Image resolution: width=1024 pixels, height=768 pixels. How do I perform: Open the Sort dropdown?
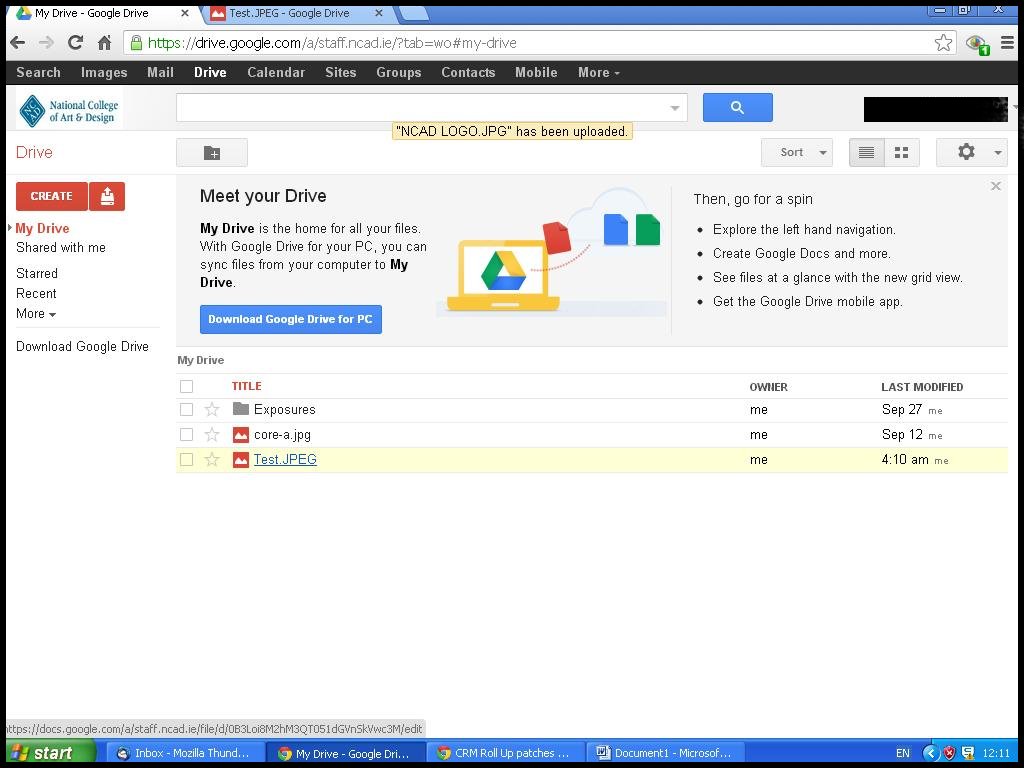pyautogui.click(x=797, y=153)
